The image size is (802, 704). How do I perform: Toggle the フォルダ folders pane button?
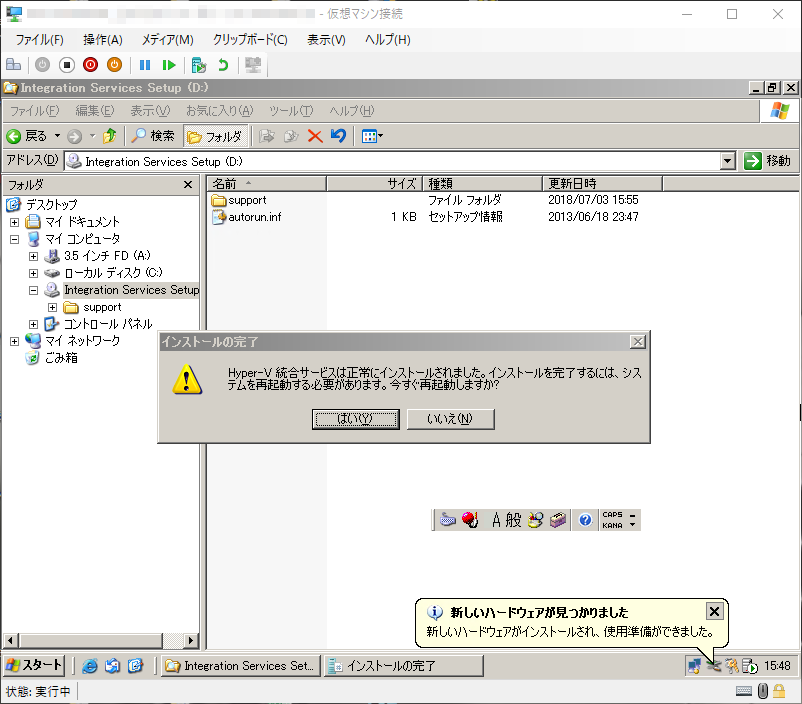click(x=215, y=136)
